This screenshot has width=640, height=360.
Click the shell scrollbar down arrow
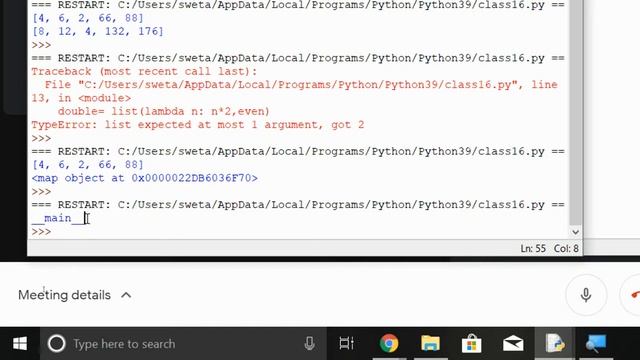[x=576, y=232]
